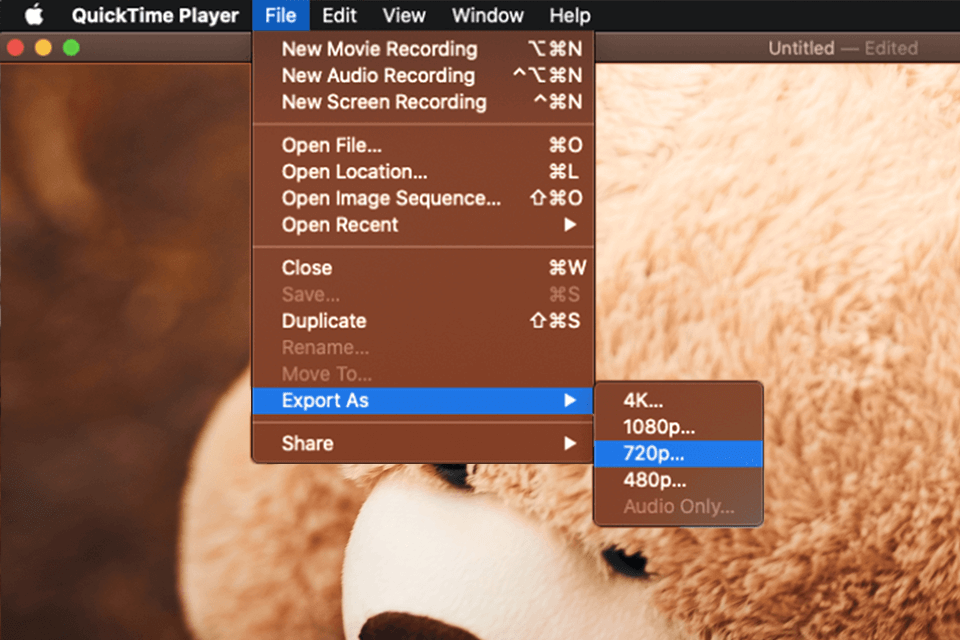The width and height of the screenshot is (960, 640).
Task: Export the movie as 480p...
Action: click(x=678, y=480)
